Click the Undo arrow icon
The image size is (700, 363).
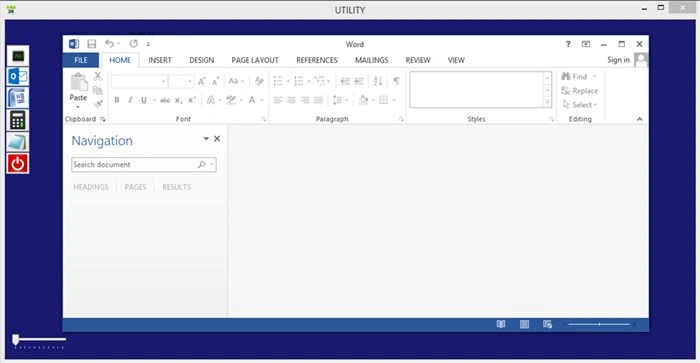(109, 43)
